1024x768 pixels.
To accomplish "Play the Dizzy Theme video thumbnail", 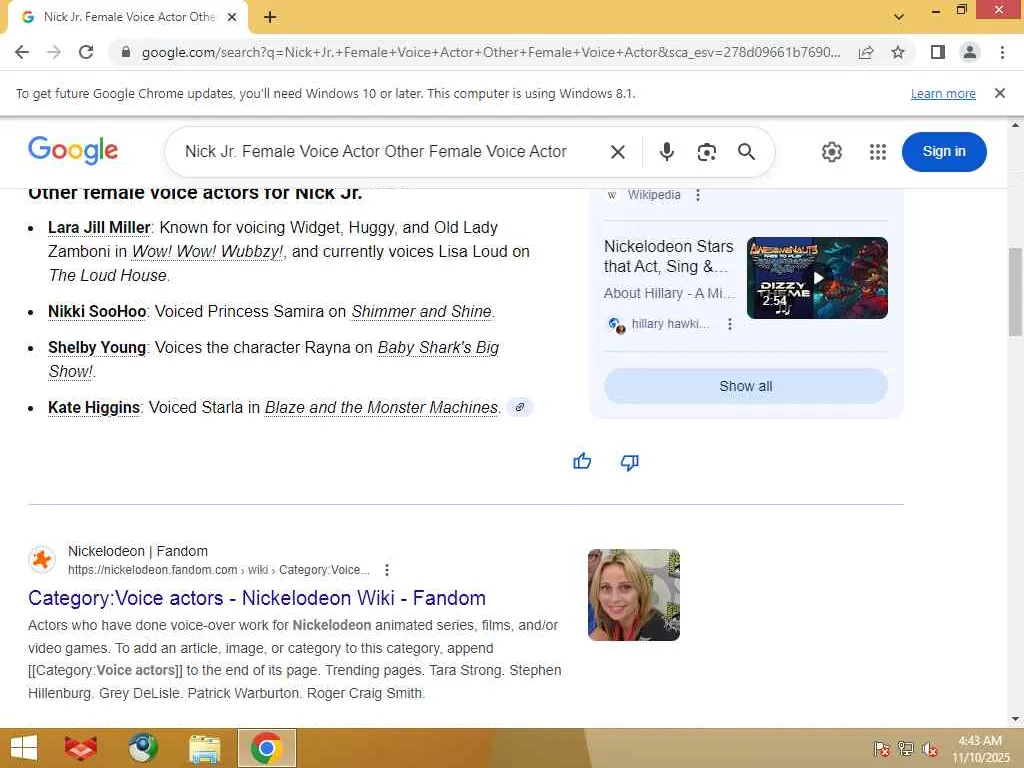I will (x=817, y=278).
